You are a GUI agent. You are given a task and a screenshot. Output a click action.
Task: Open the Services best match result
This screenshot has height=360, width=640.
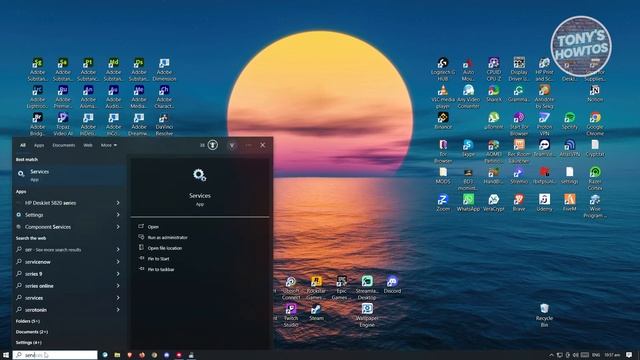tap(69, 175)
